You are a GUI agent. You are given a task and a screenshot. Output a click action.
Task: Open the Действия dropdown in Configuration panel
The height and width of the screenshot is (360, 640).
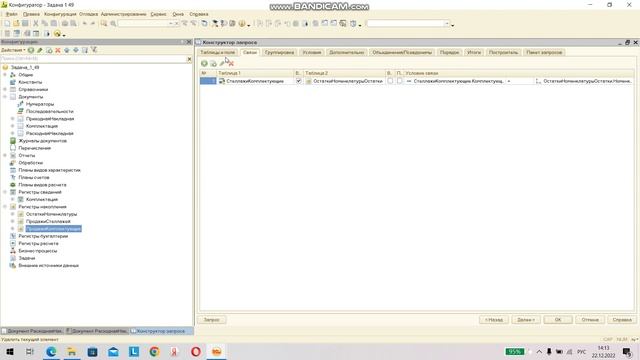13,50
